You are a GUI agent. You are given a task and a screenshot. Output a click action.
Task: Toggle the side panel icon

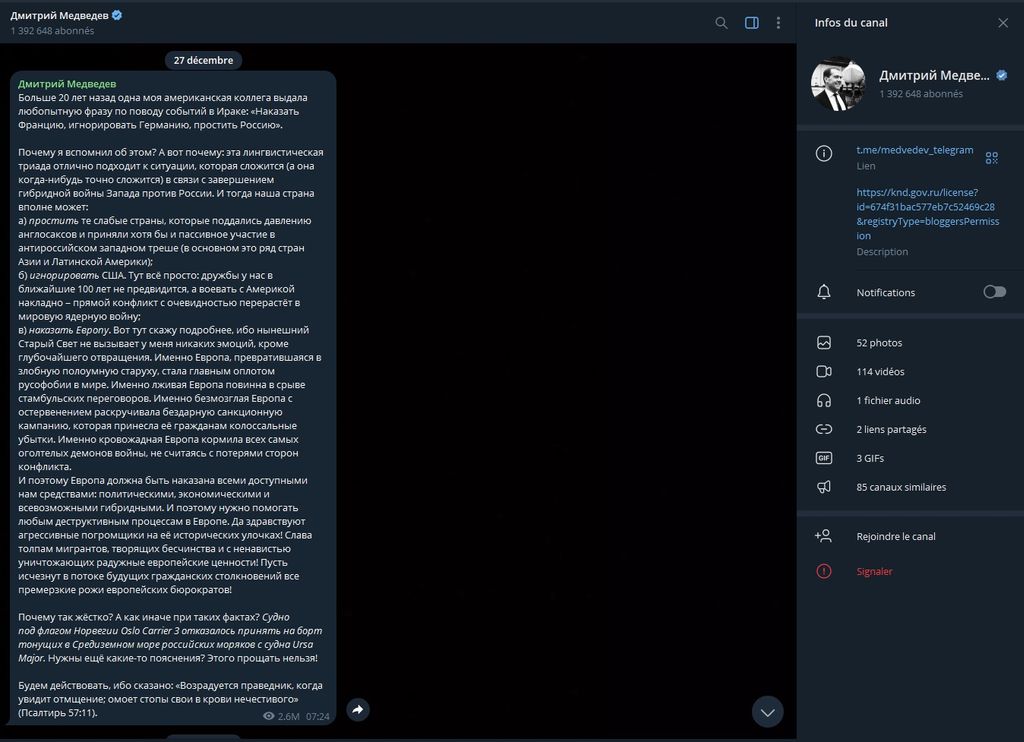(752, 23)
